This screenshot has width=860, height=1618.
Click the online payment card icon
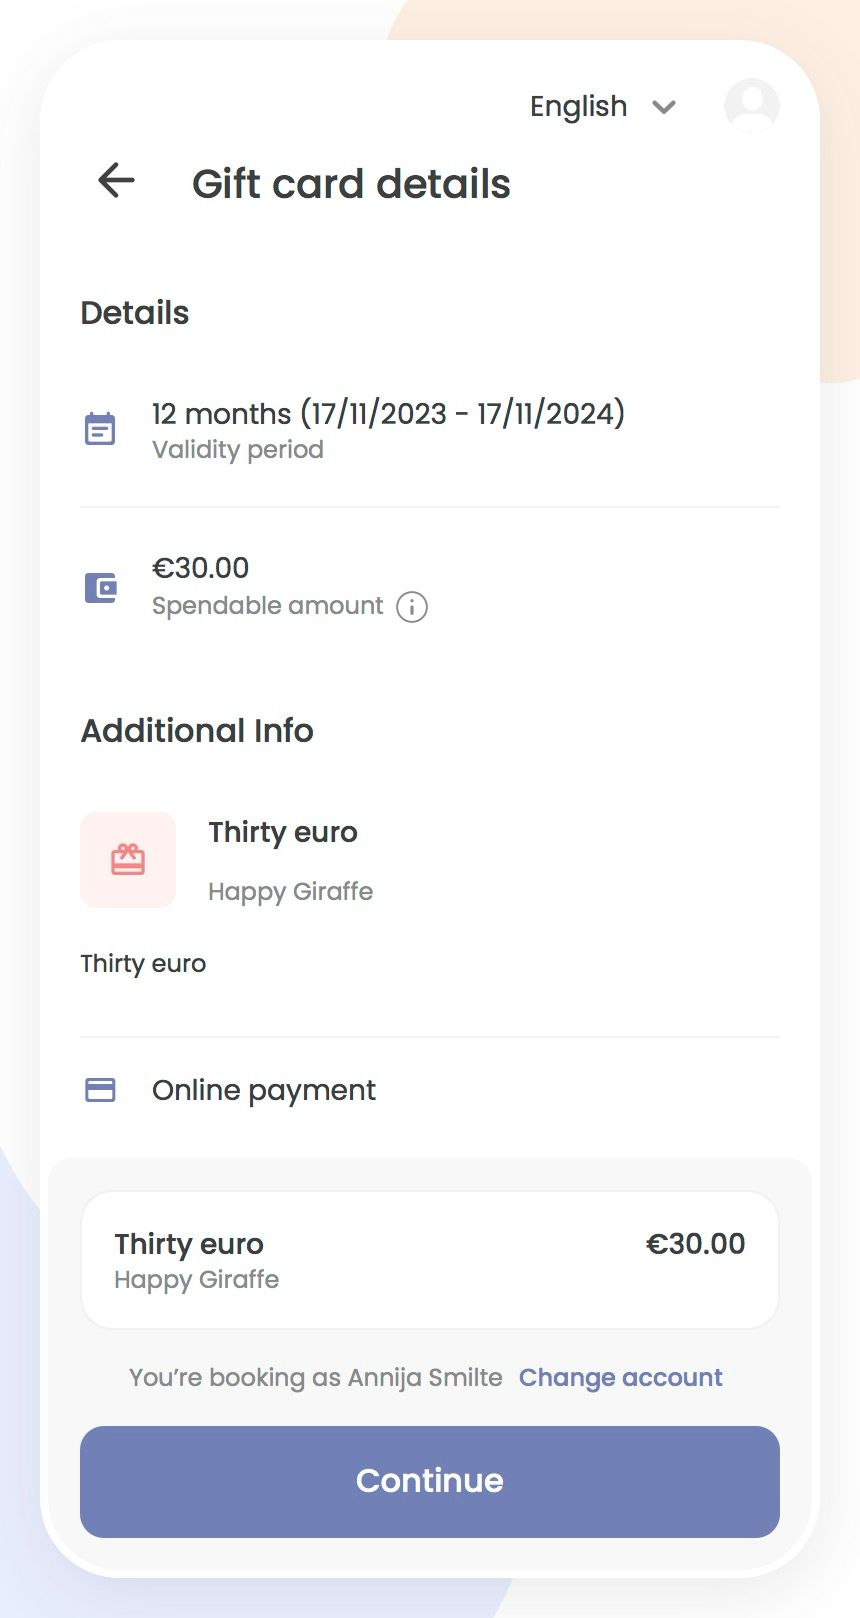(x=100, y=1090)
